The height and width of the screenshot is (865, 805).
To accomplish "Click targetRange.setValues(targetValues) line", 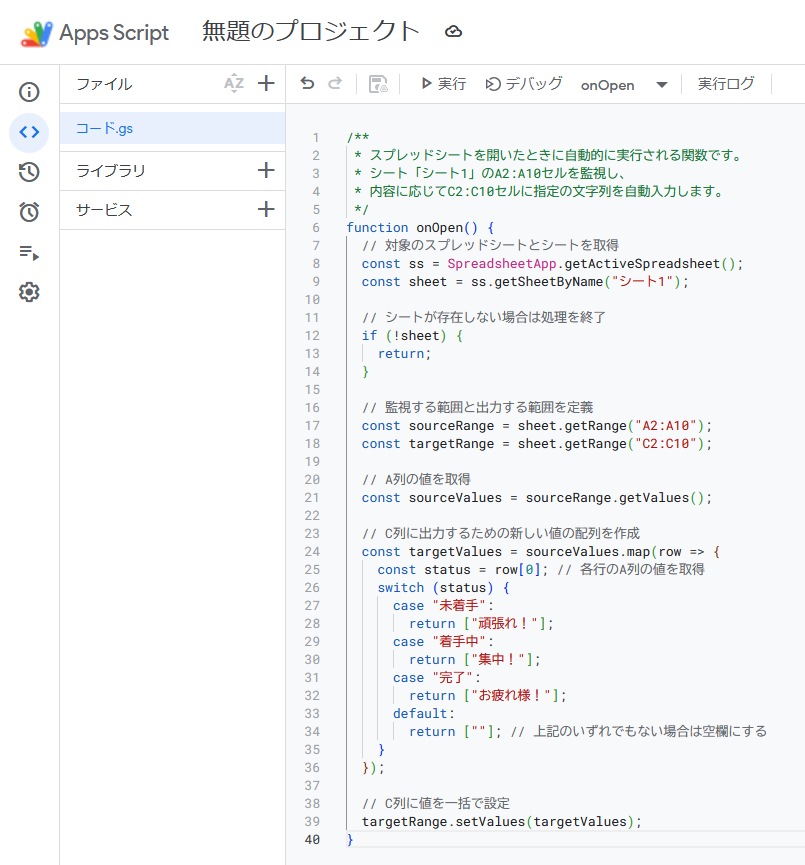I will (502, 822).
